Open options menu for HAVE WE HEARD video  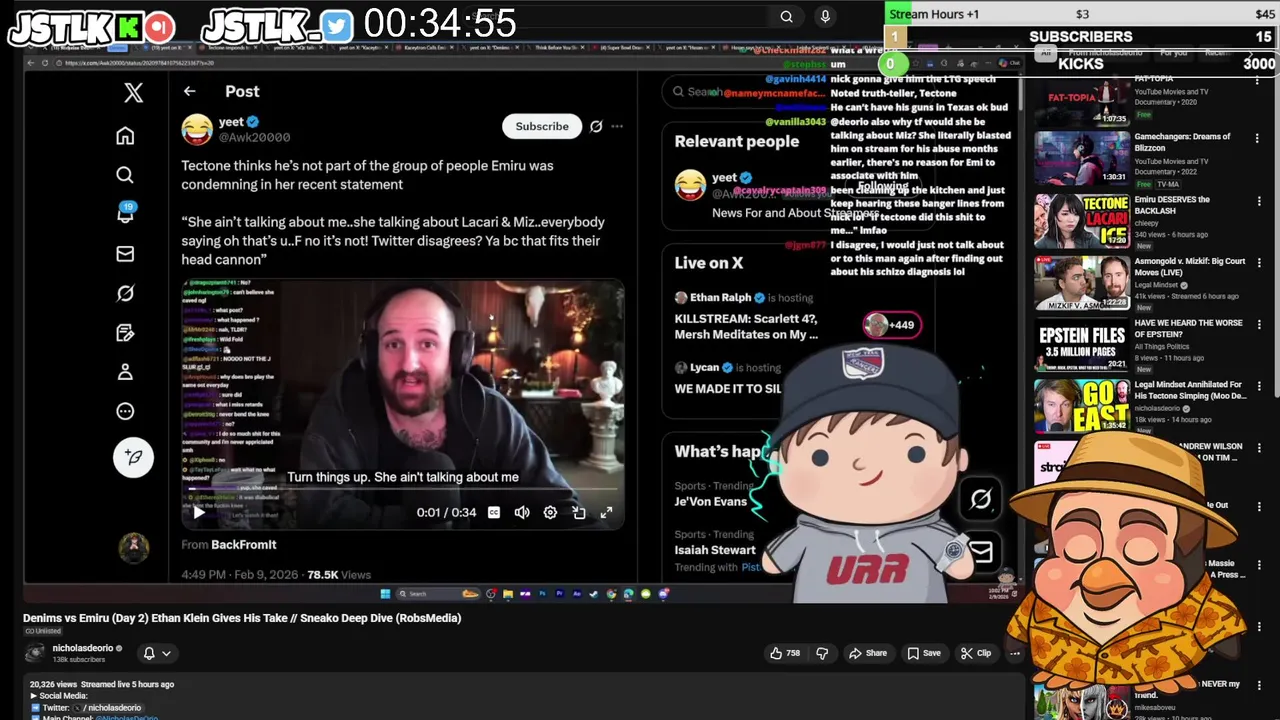point(1258,324)
